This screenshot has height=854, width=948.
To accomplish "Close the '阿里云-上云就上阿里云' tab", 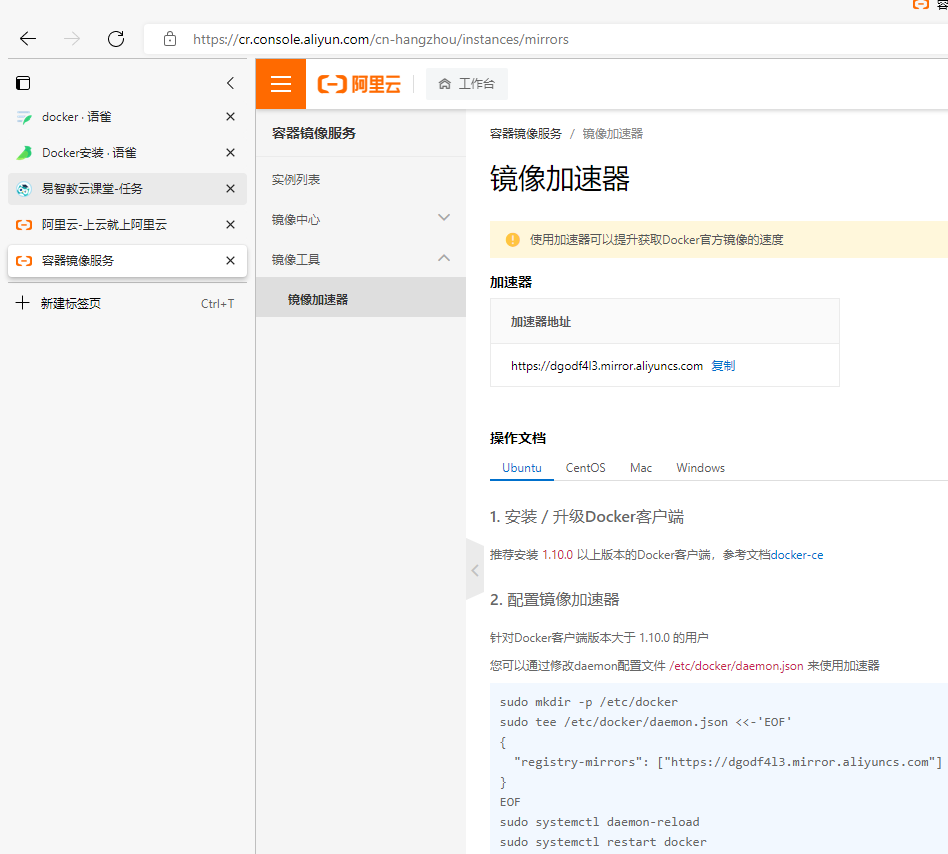I will [x=230, y=225].
